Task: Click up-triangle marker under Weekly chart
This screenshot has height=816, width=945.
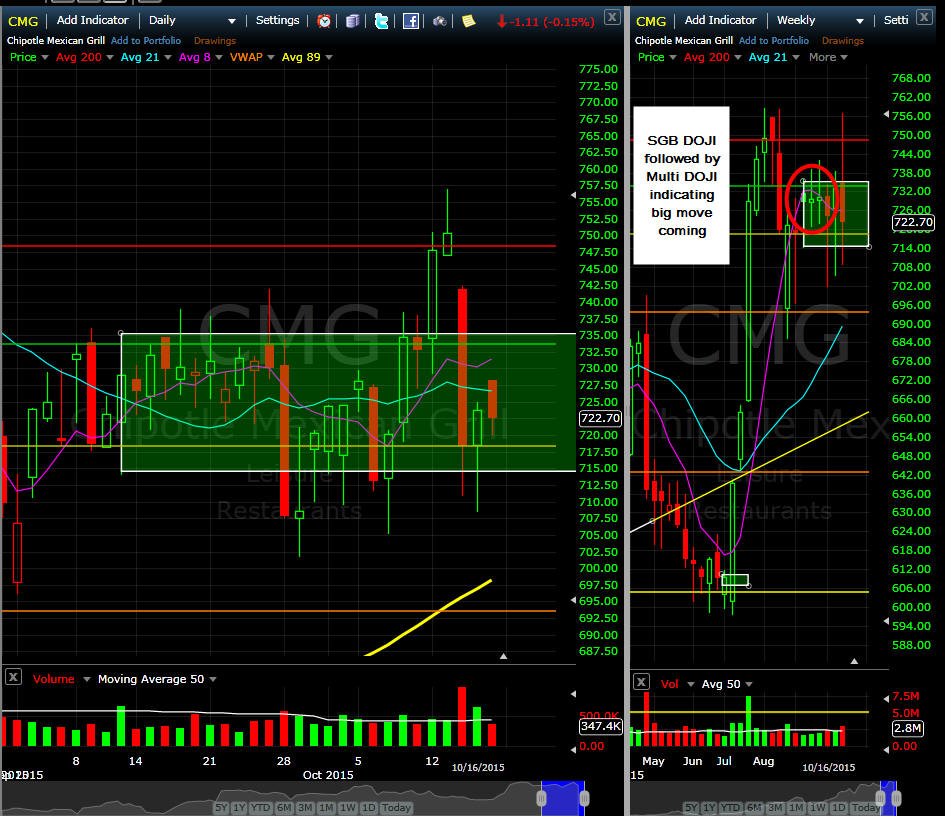Action: (854, 661)
